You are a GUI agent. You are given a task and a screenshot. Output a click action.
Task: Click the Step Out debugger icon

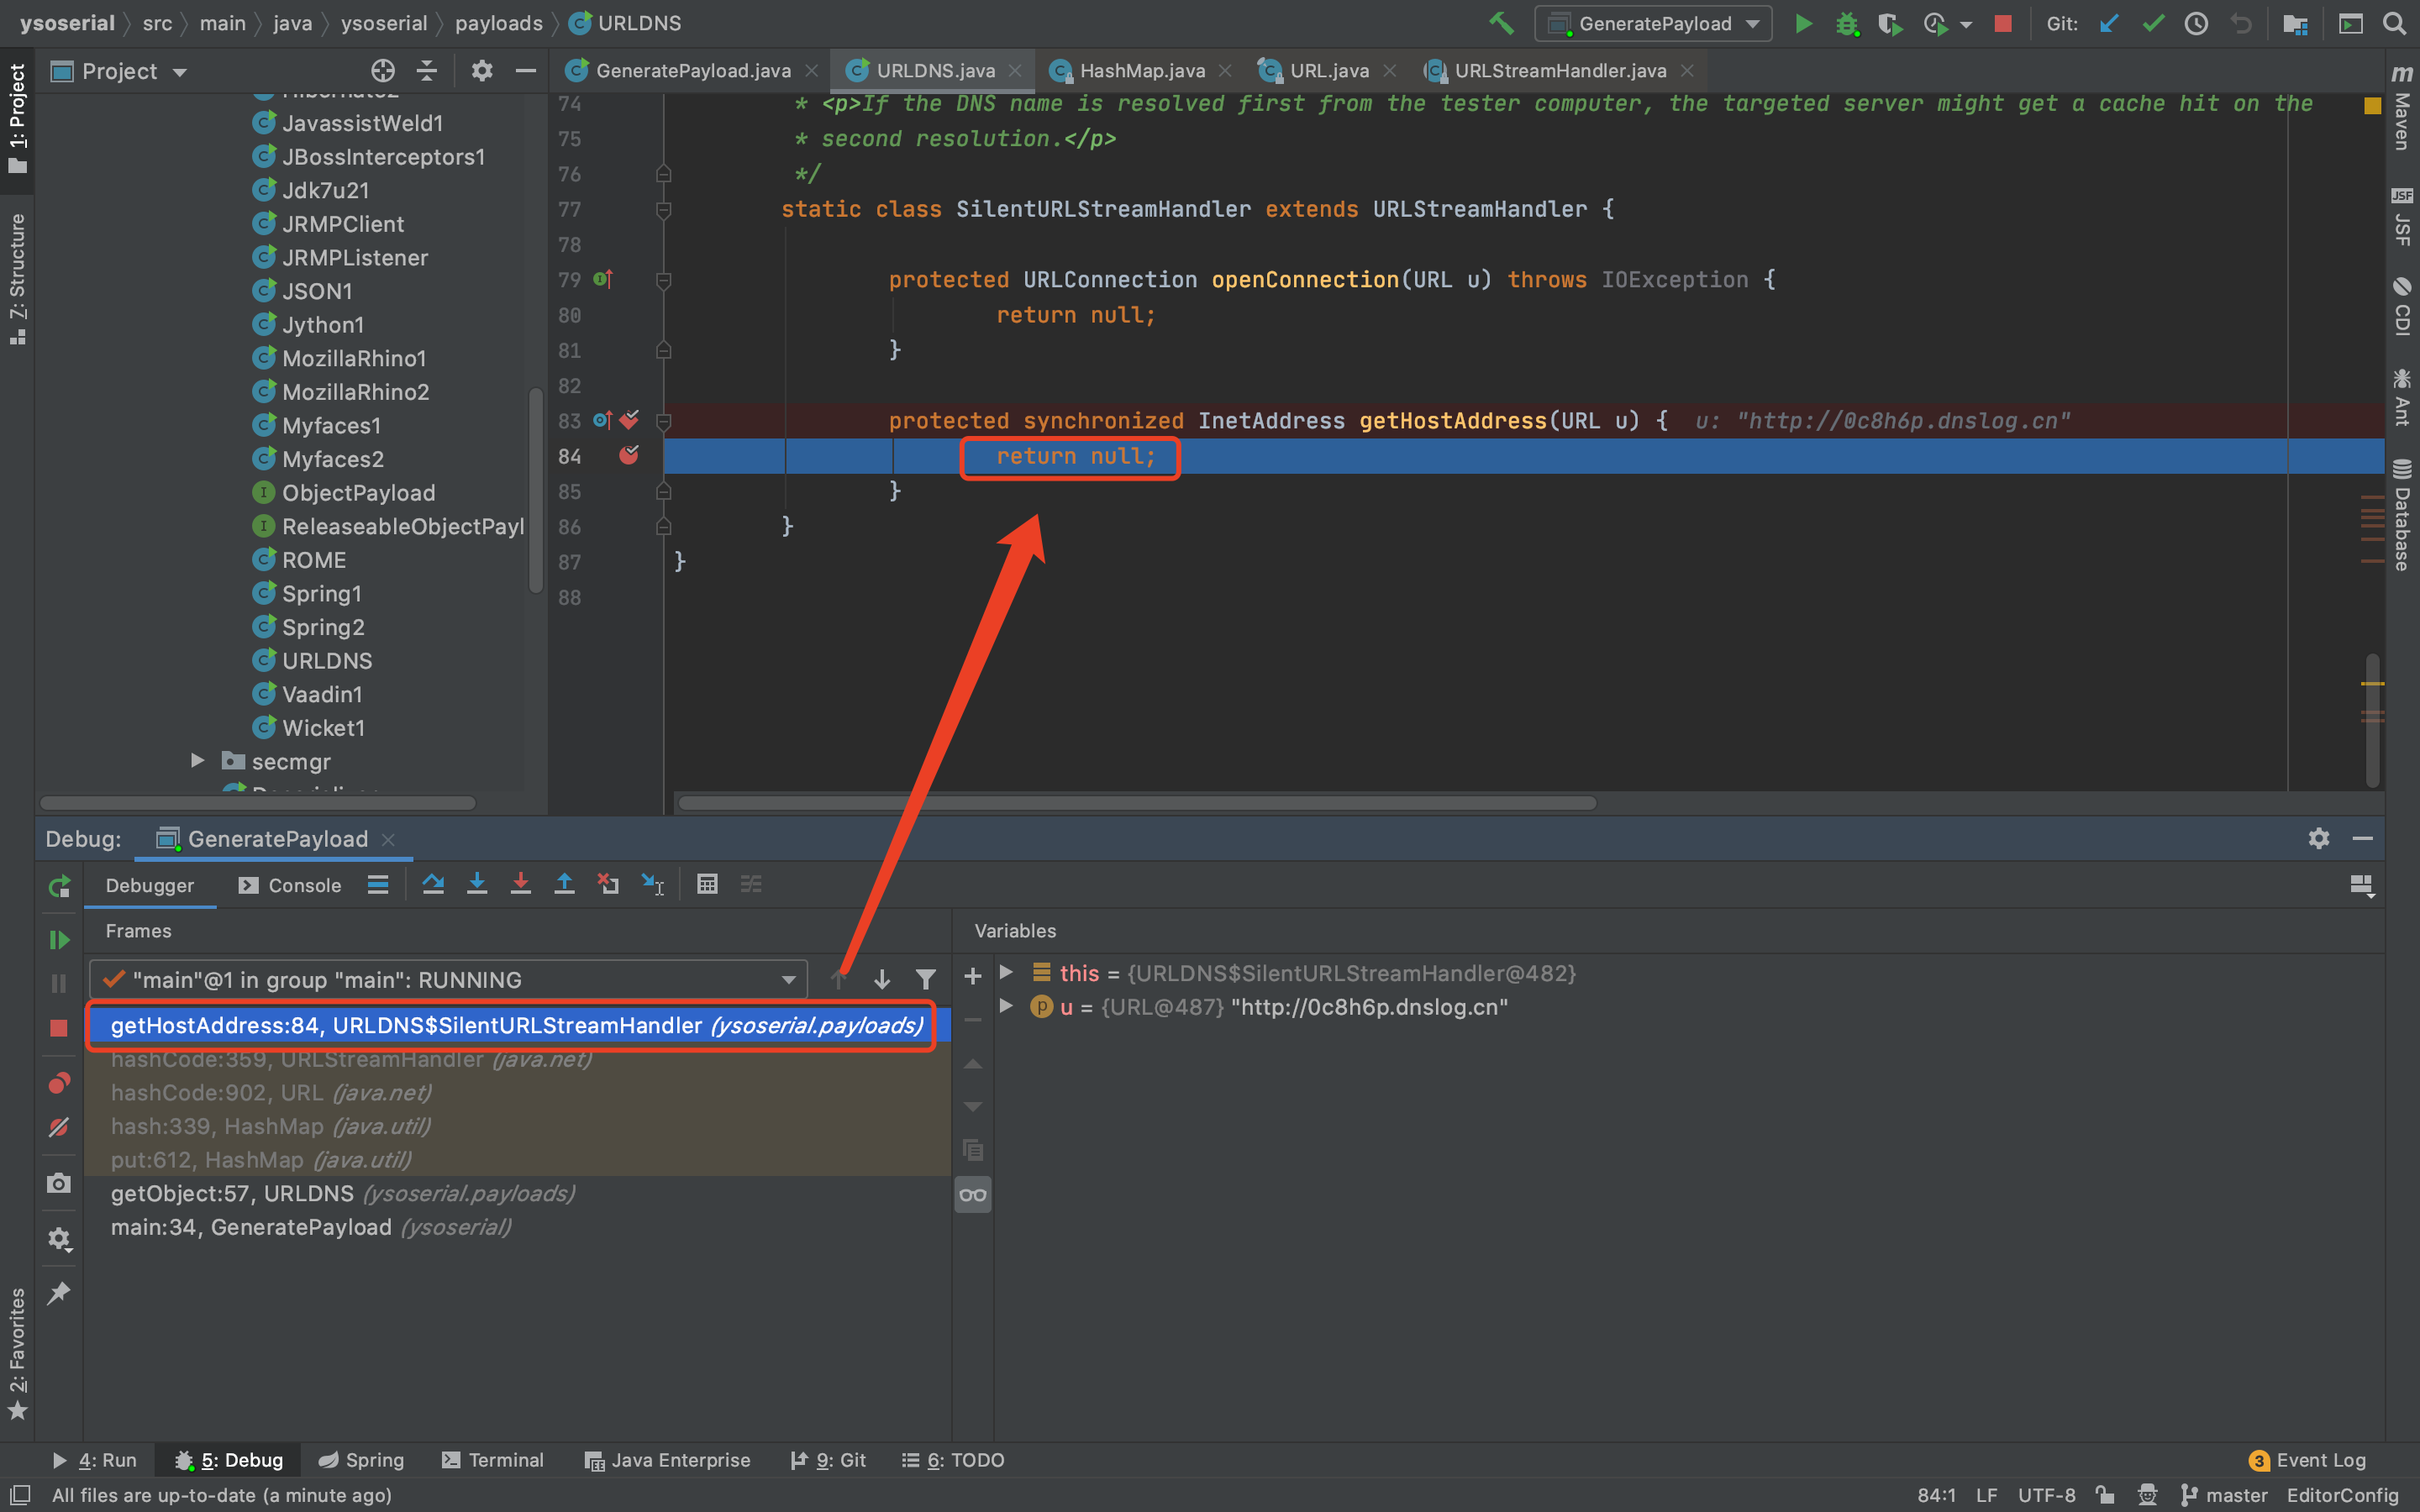[564, 884]
